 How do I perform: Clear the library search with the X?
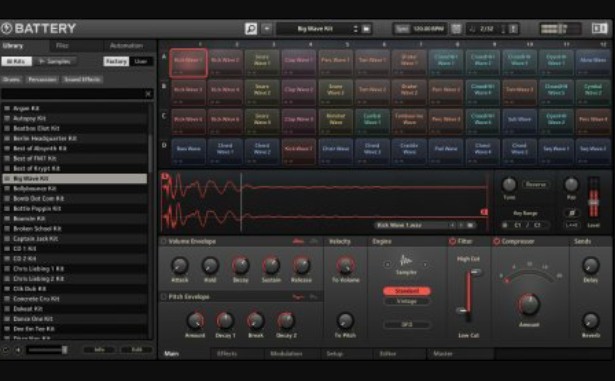pyautogui.click(x=148, y=94)
